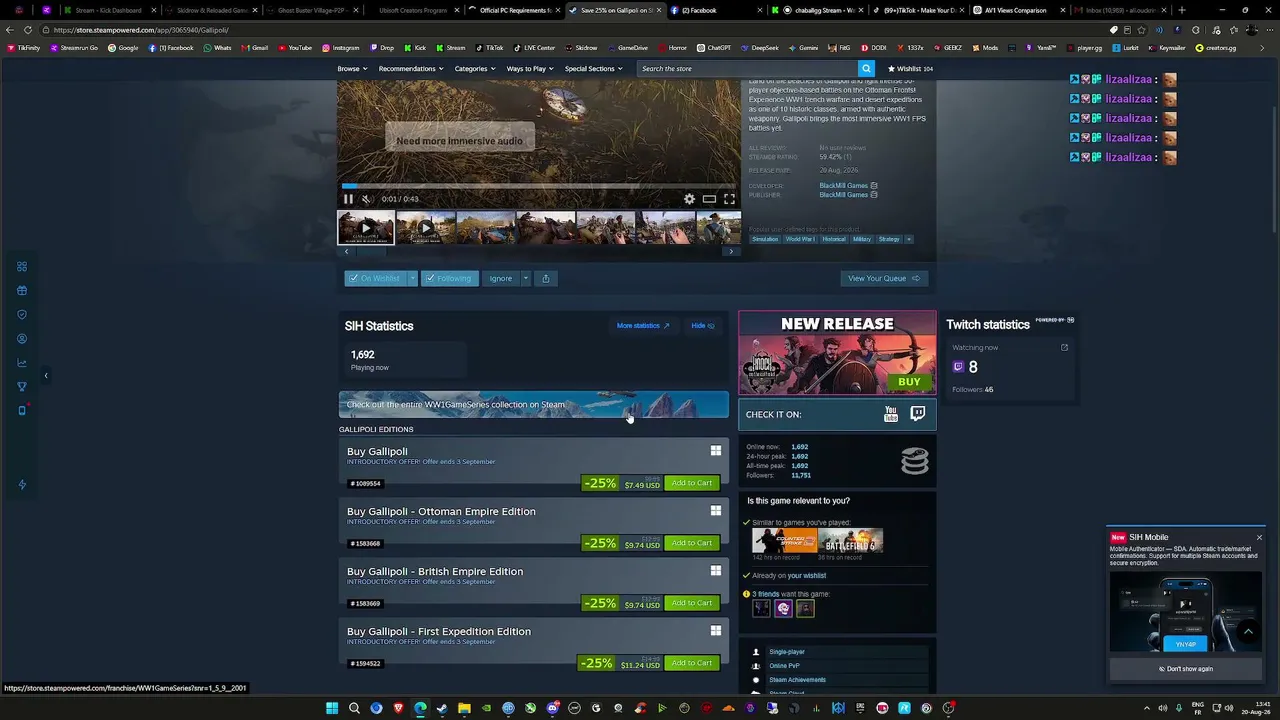The width and height of the screenshot is (1280, 720).
Task: Open the Categories dropdown menu
Action: (x=475, y=69)
